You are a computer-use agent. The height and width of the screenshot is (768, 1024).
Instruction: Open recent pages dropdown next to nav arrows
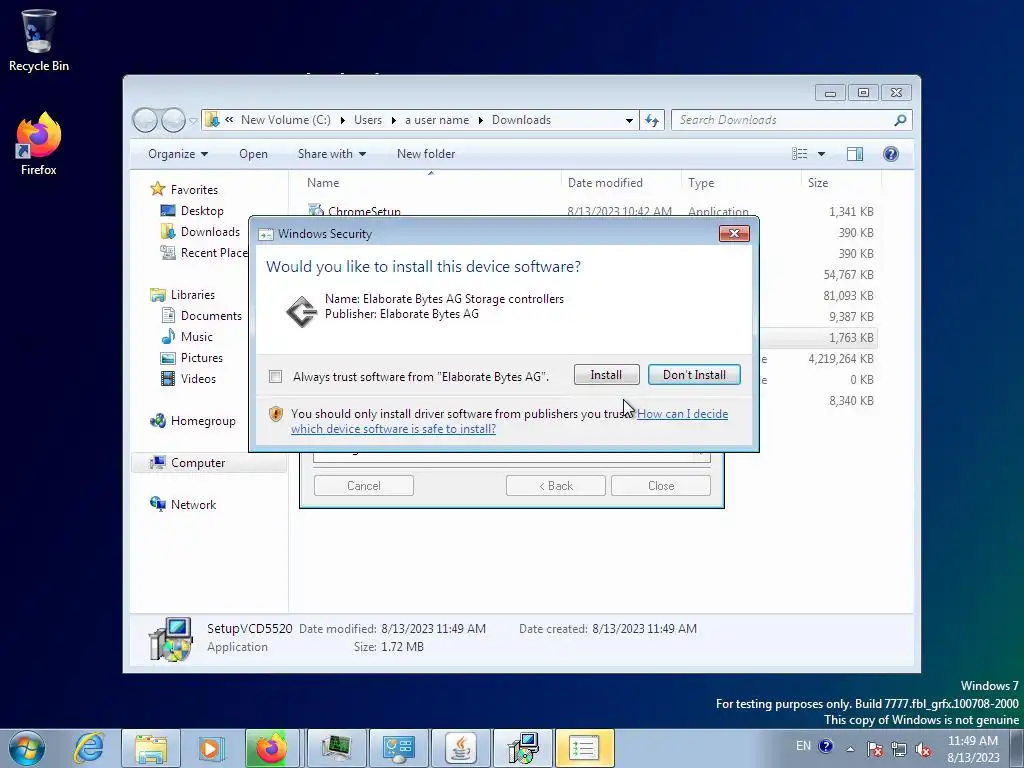pos(193,121)
